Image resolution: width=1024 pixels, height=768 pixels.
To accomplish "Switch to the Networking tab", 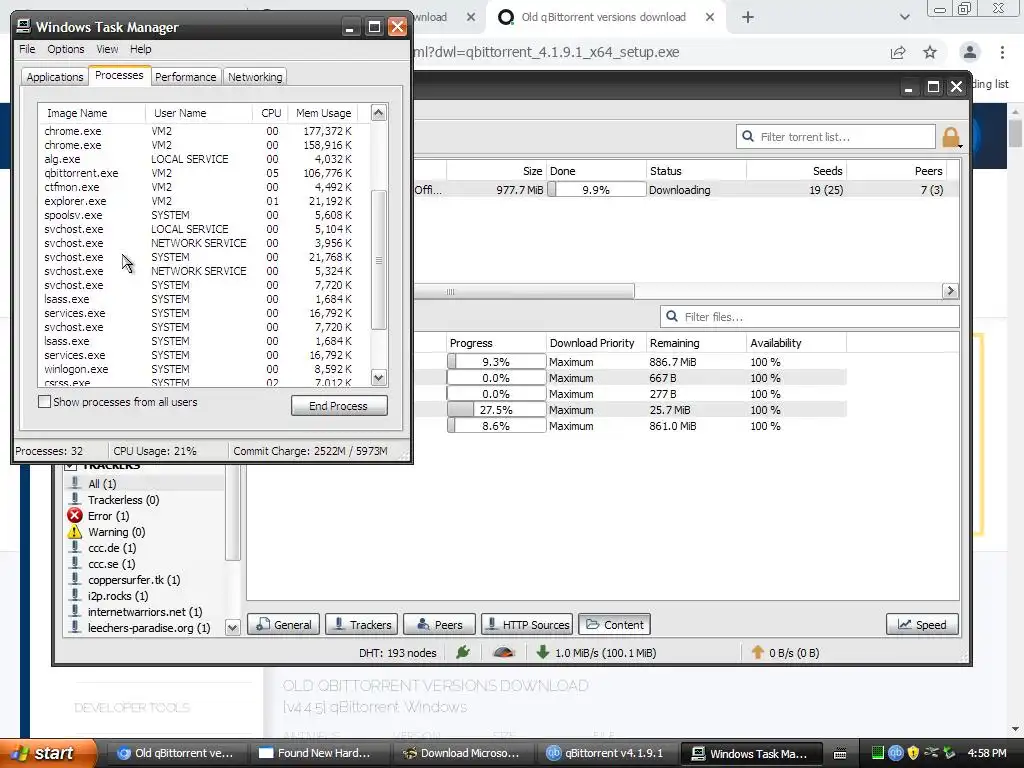I will [x=255, y=76].
